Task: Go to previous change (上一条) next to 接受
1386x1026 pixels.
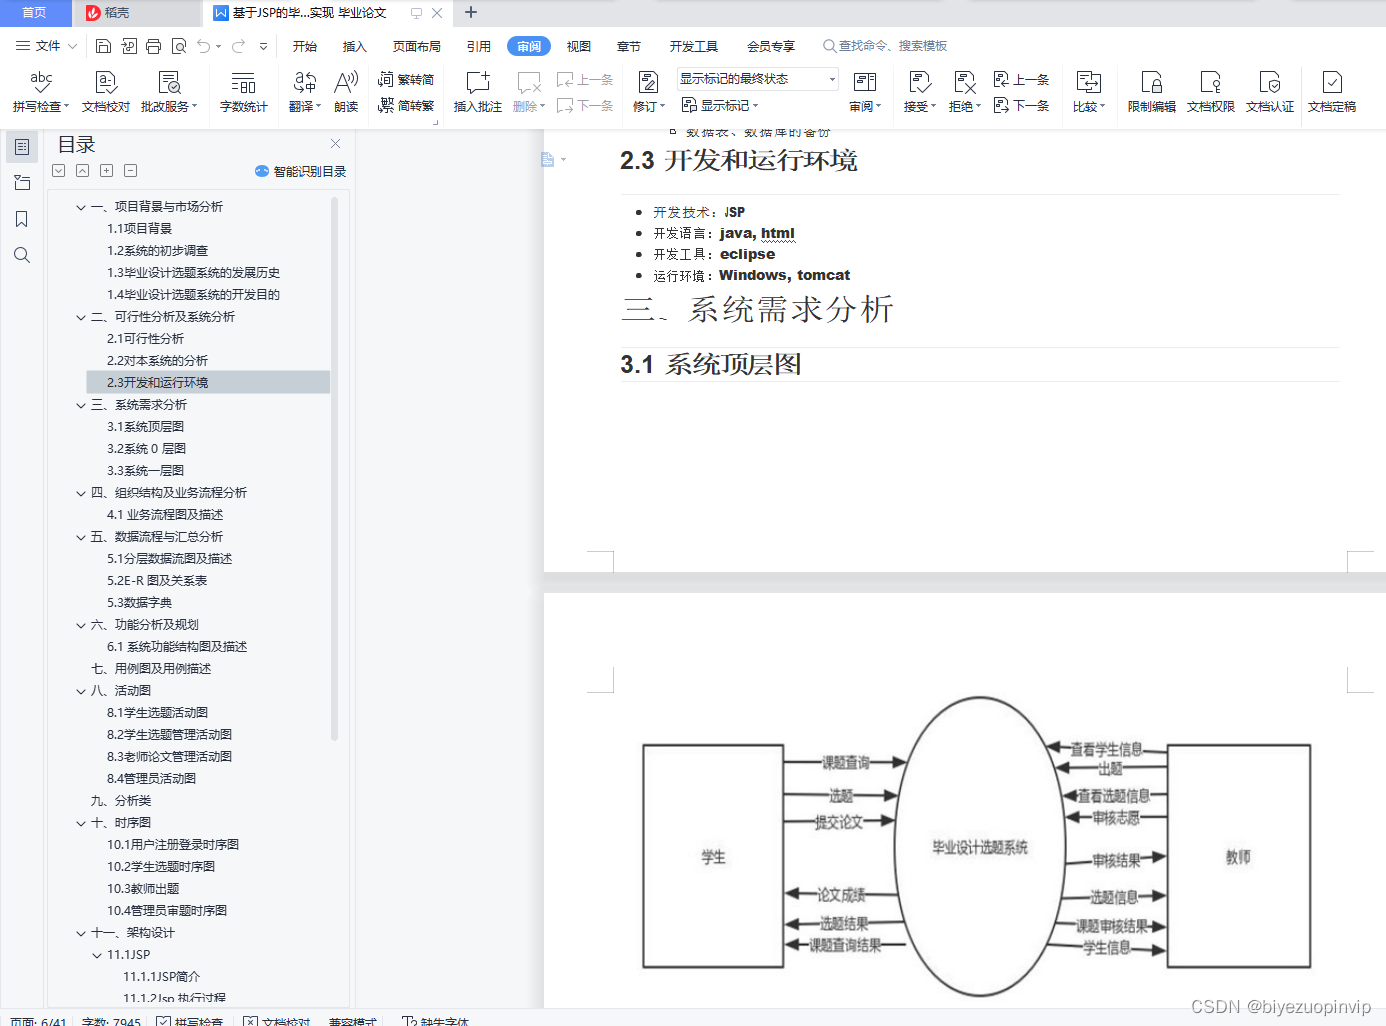Action: pyautogui.click(x=1021, y=79)
